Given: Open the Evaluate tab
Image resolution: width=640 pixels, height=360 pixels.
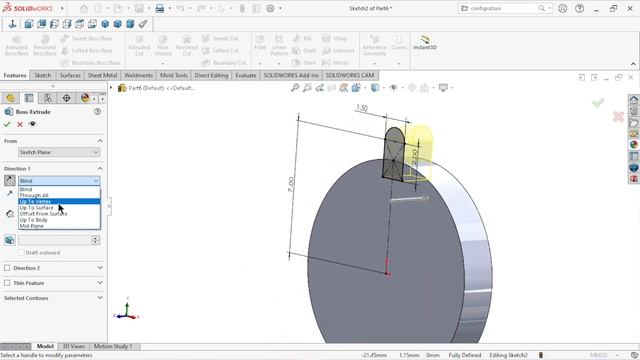Looking at the screenshot, I should 246,76.
